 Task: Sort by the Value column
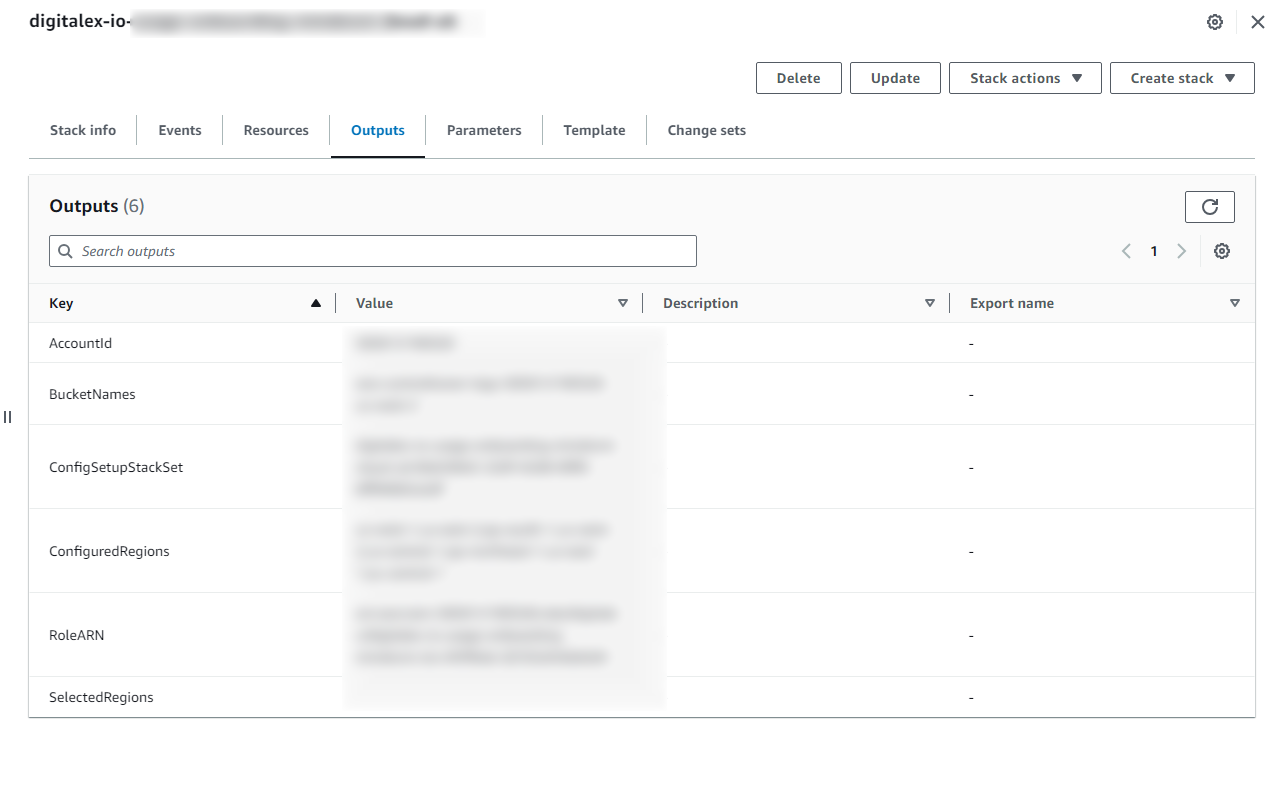622,303
